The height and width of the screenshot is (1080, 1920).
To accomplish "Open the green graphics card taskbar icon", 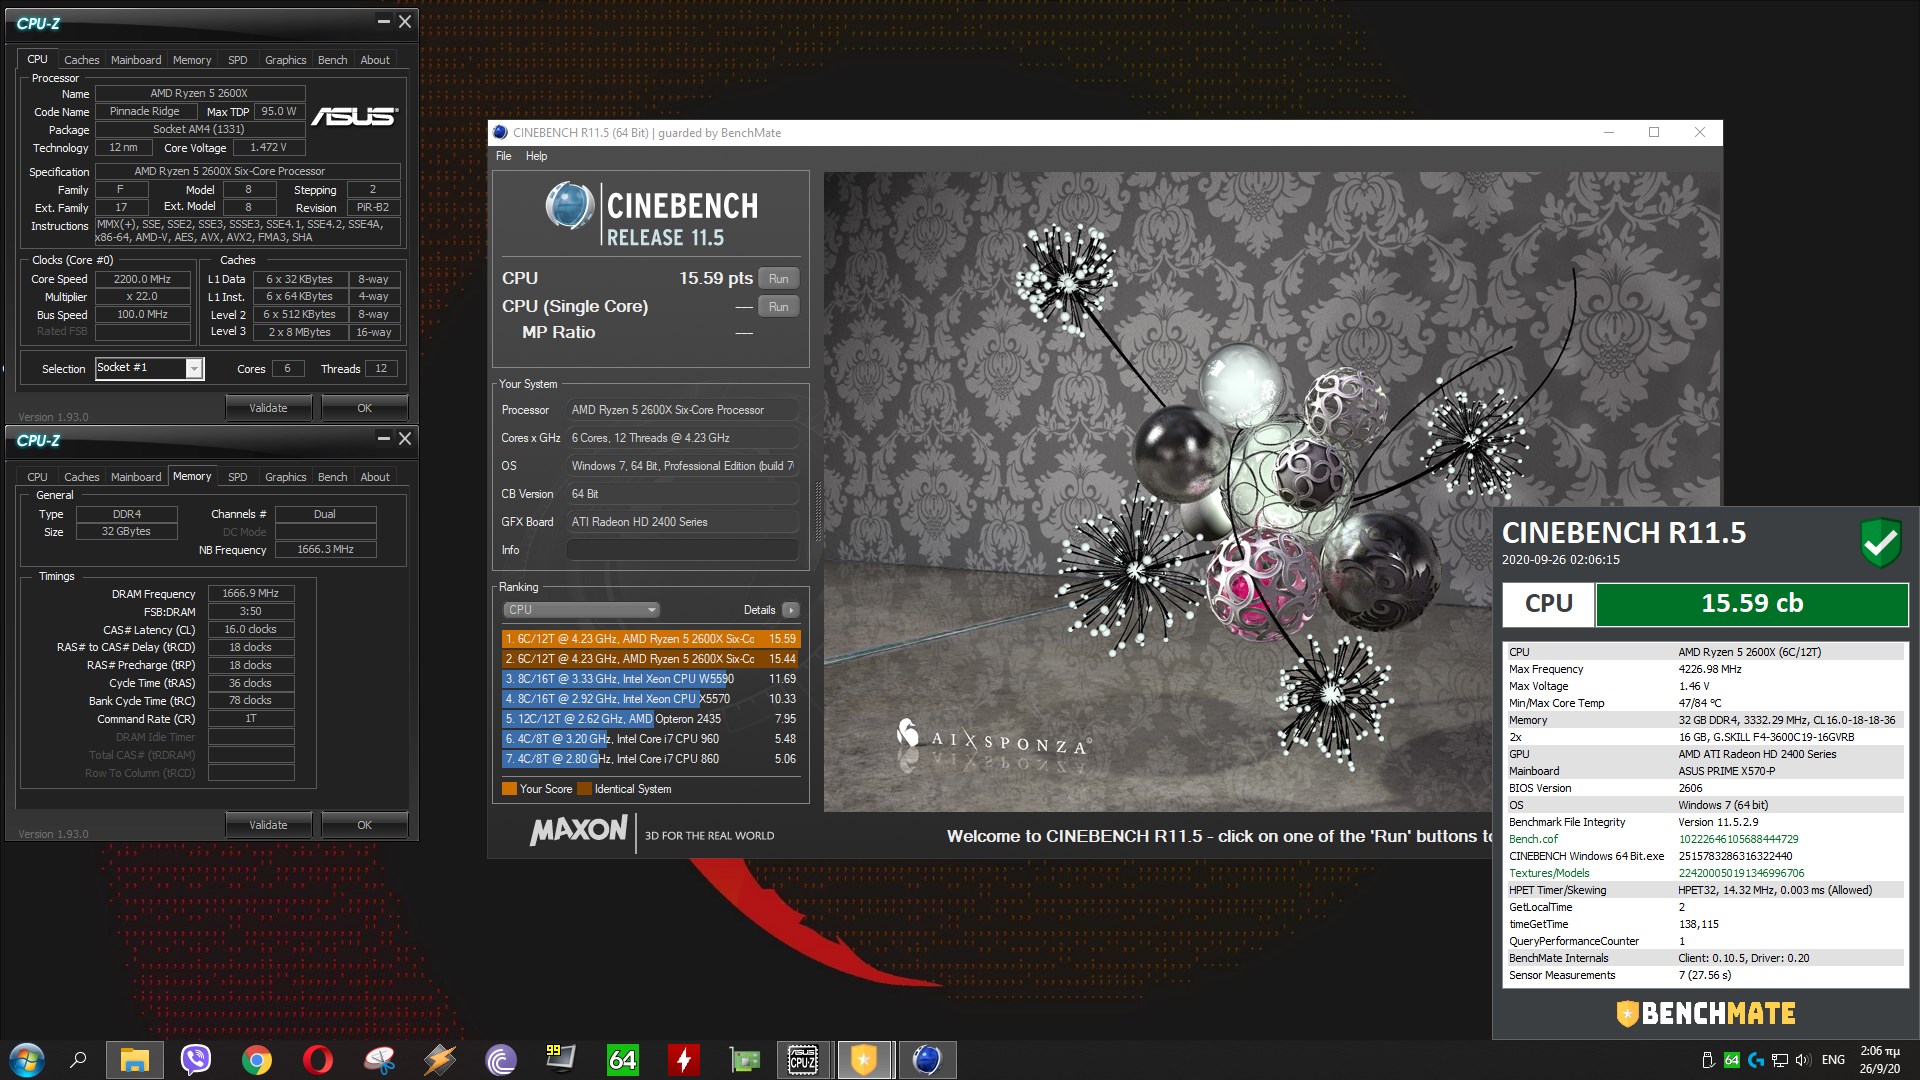I will tap(744, 1060).
